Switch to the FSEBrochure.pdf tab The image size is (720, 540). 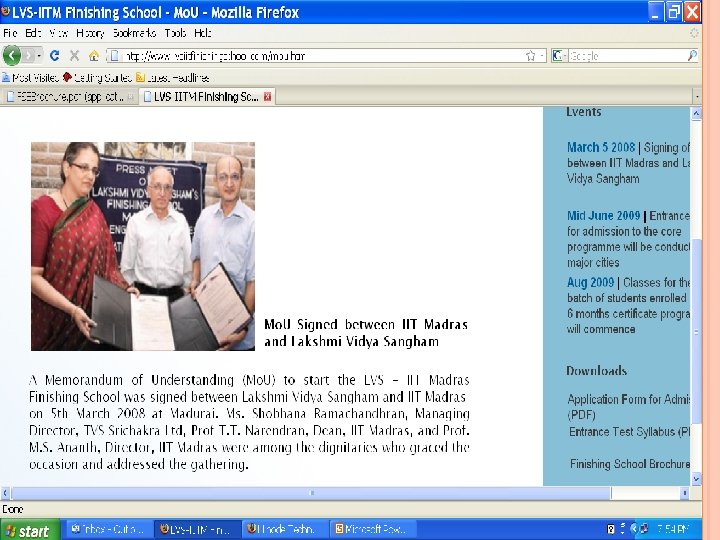(x=70, y=96)
